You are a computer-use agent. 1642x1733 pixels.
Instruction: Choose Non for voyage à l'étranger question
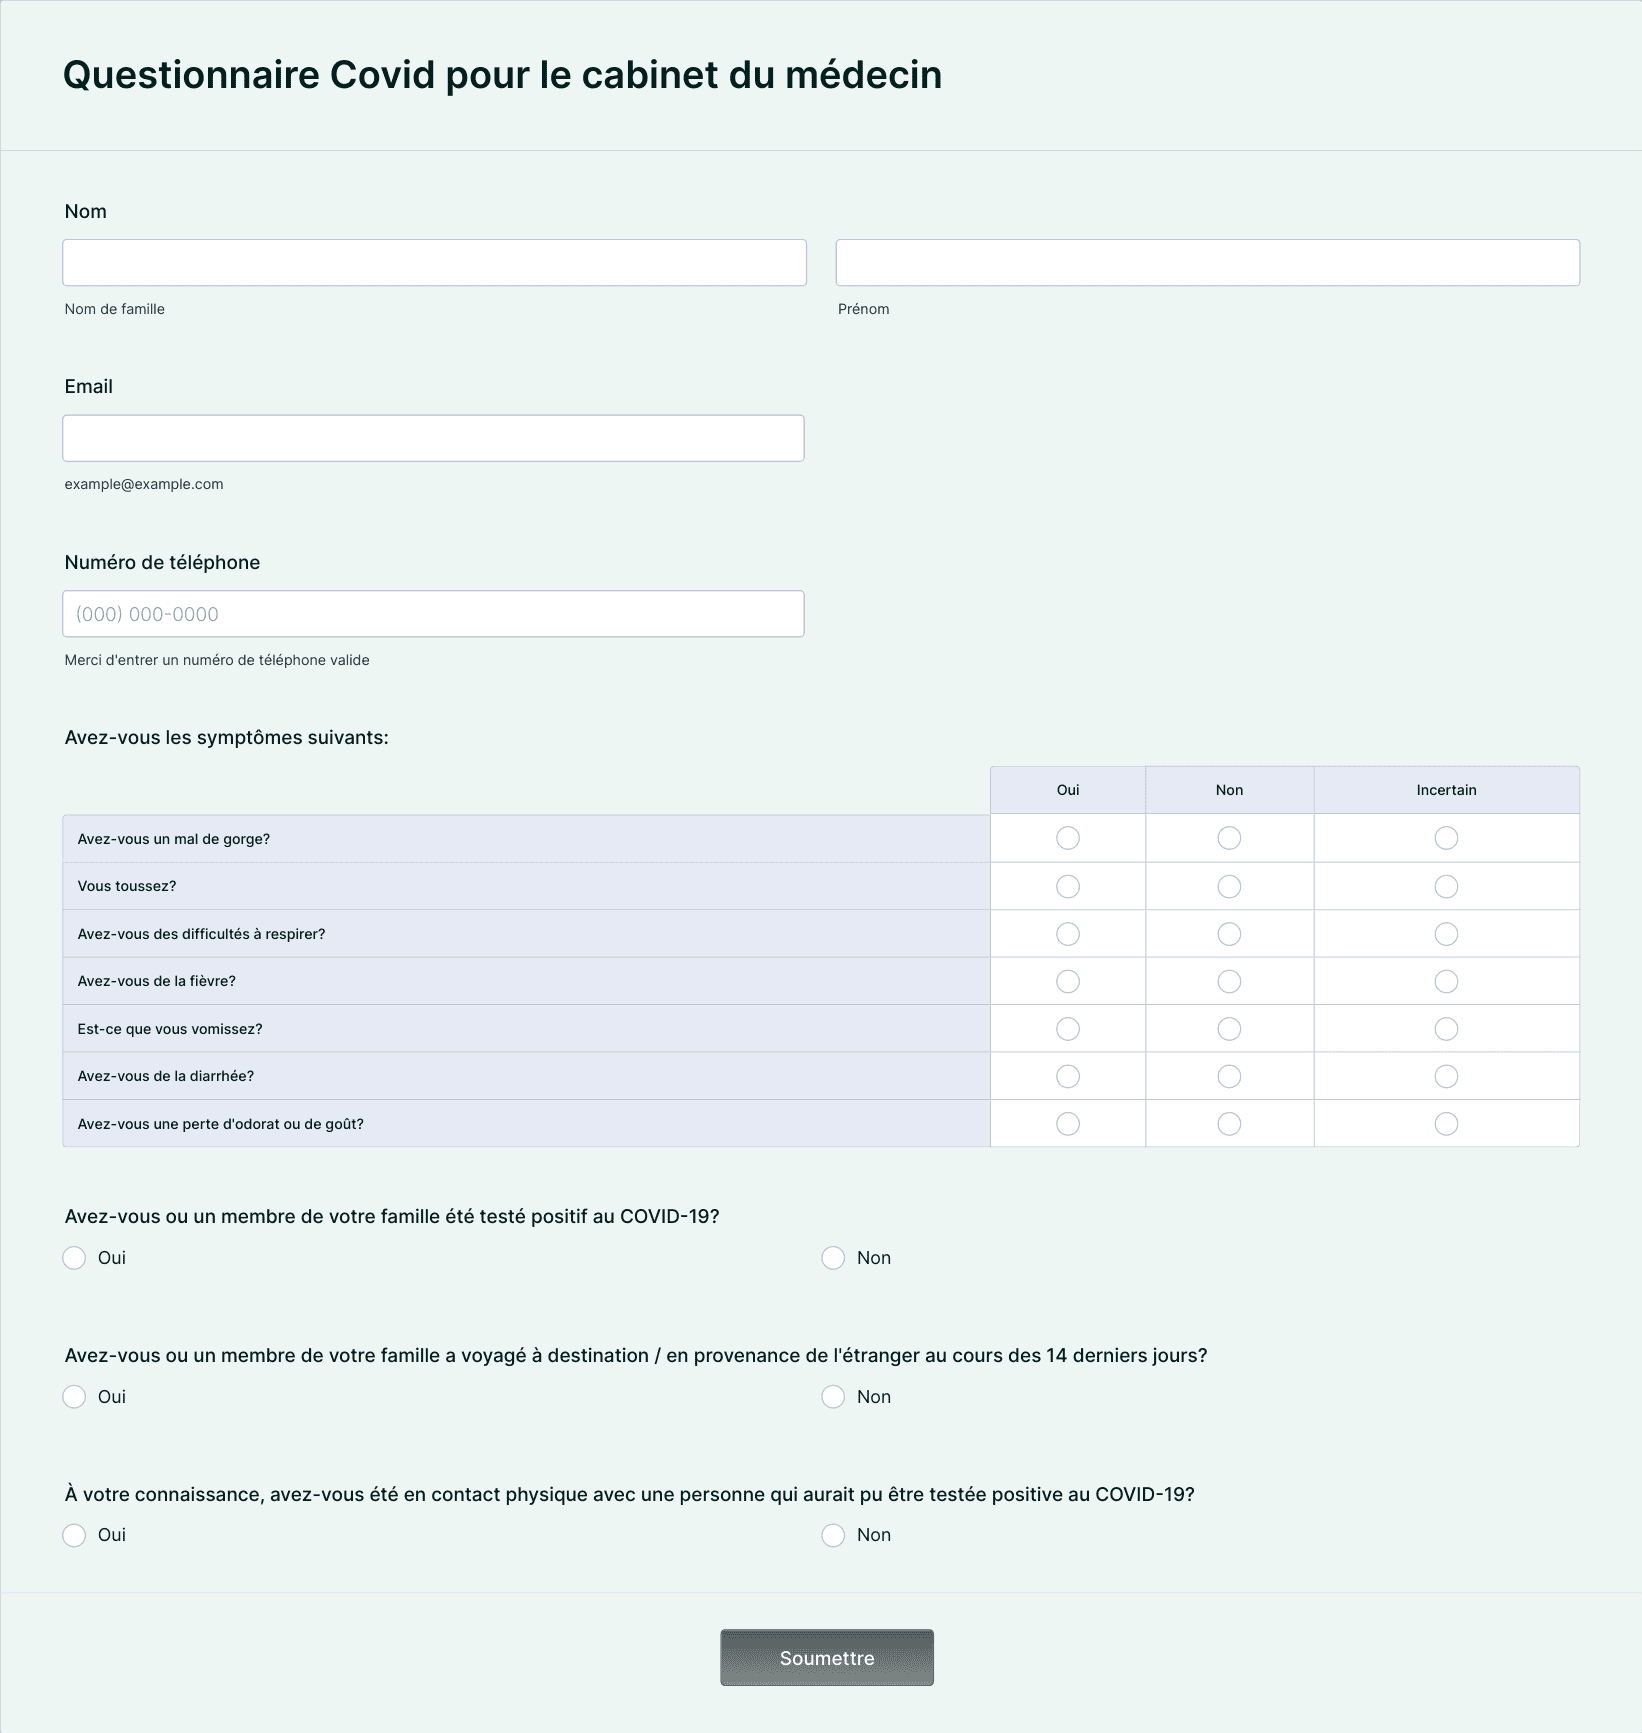[833, 1397]
